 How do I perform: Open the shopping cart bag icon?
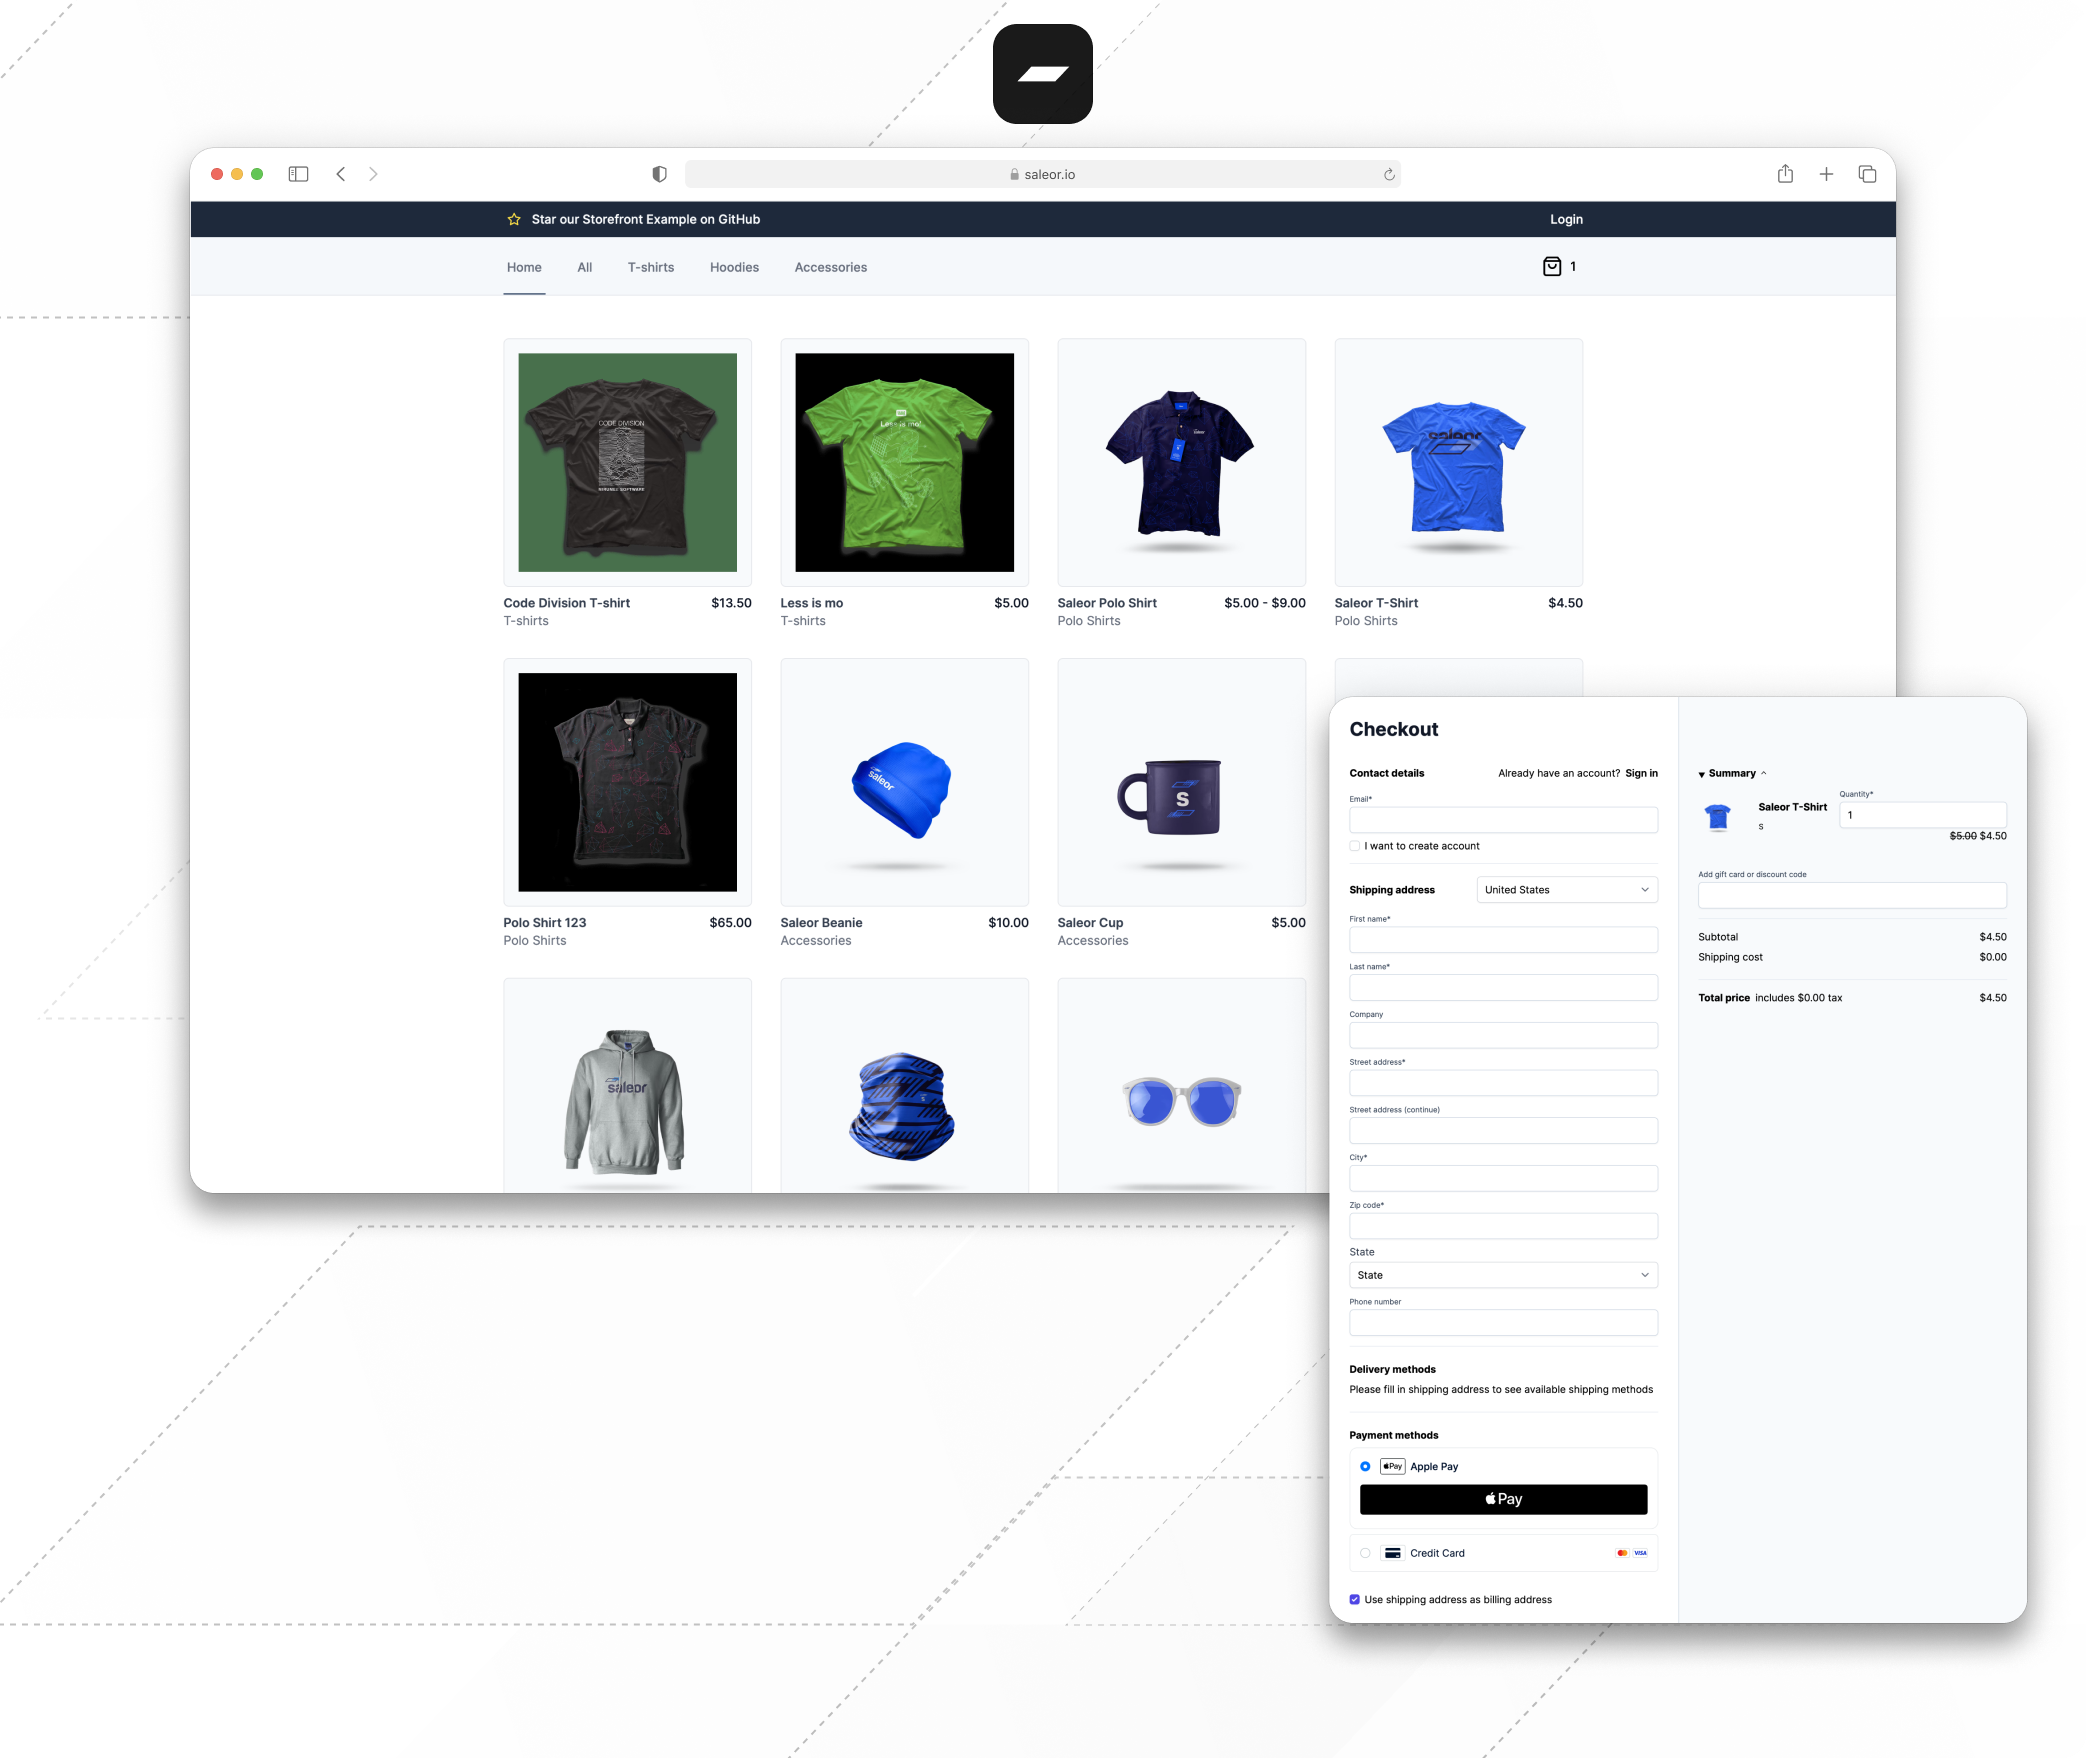click(1552, 266)
